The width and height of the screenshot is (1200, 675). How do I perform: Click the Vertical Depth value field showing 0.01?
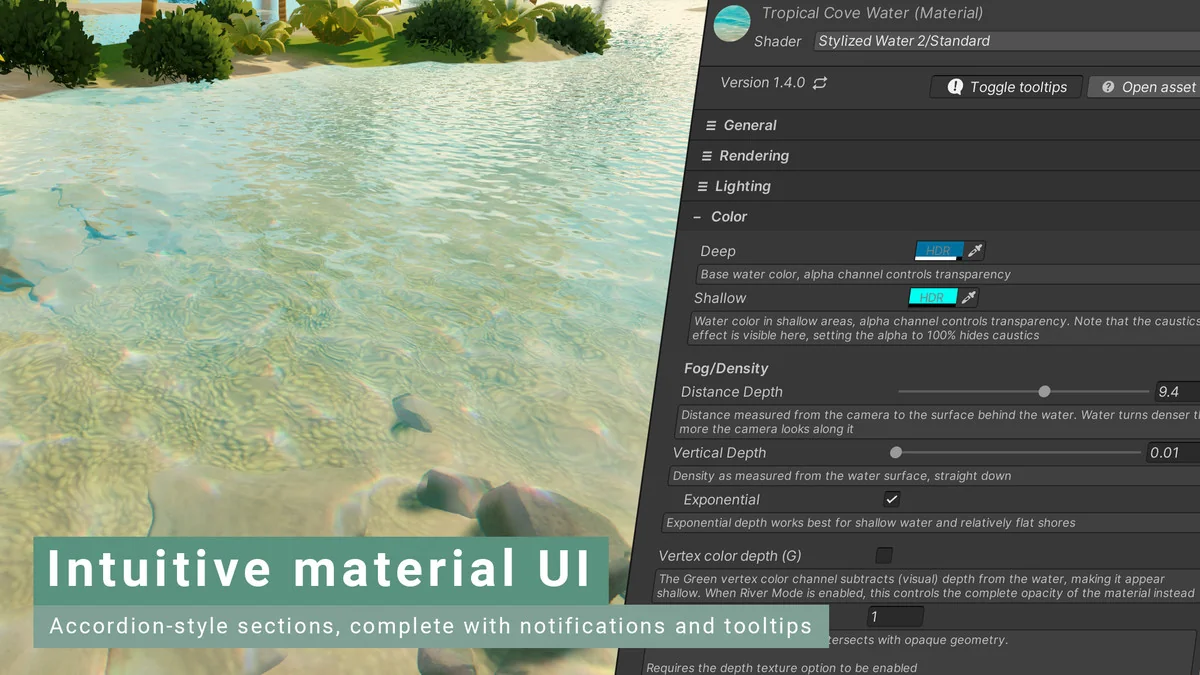coord(1172,453)
